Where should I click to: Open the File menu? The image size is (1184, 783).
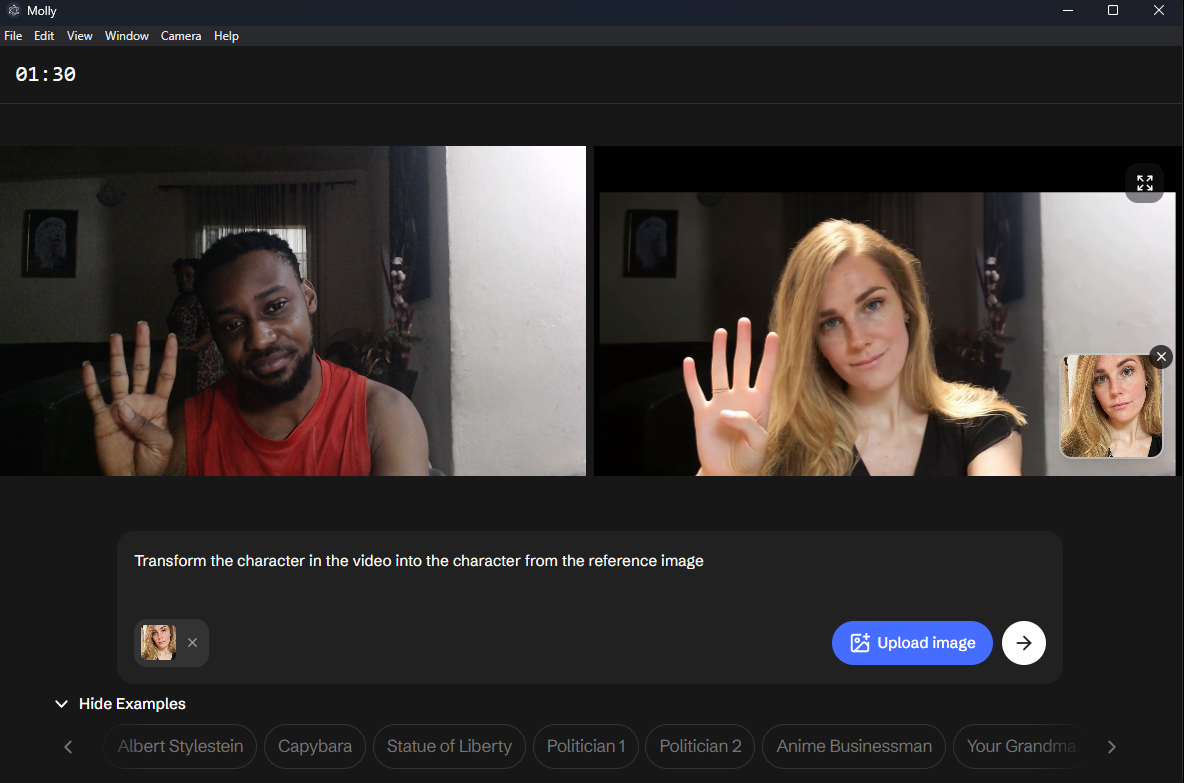pyautogui.click(x=13, y=36)
